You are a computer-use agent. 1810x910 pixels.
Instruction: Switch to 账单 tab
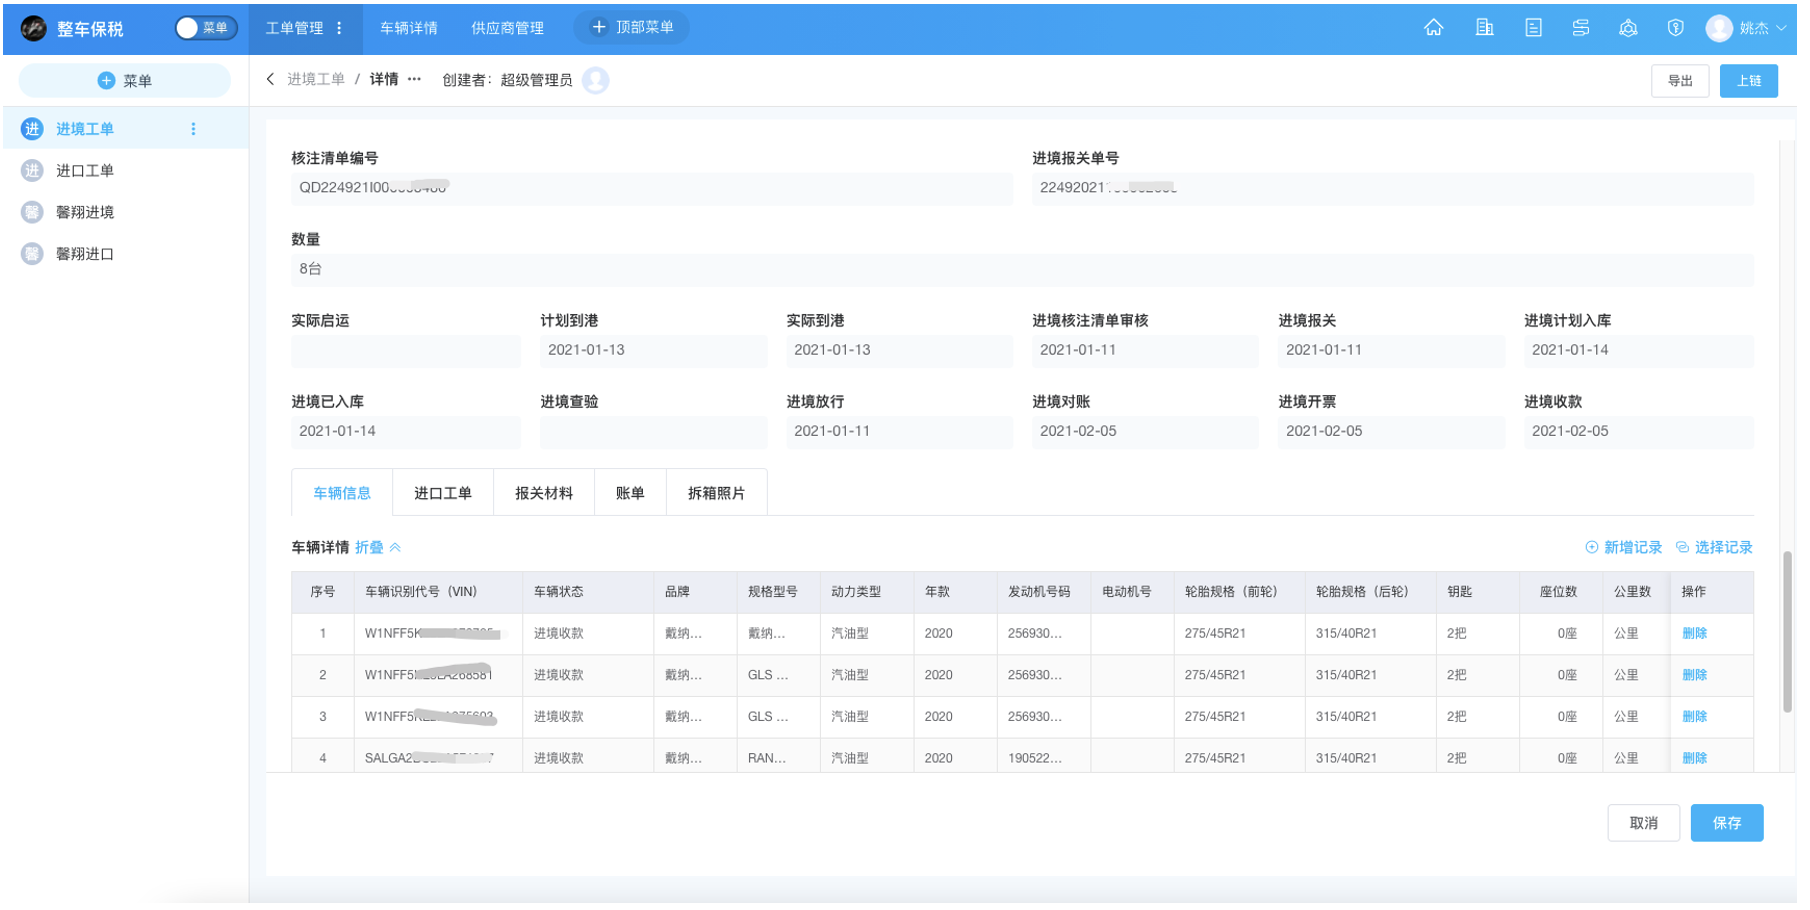pos(630,493)
